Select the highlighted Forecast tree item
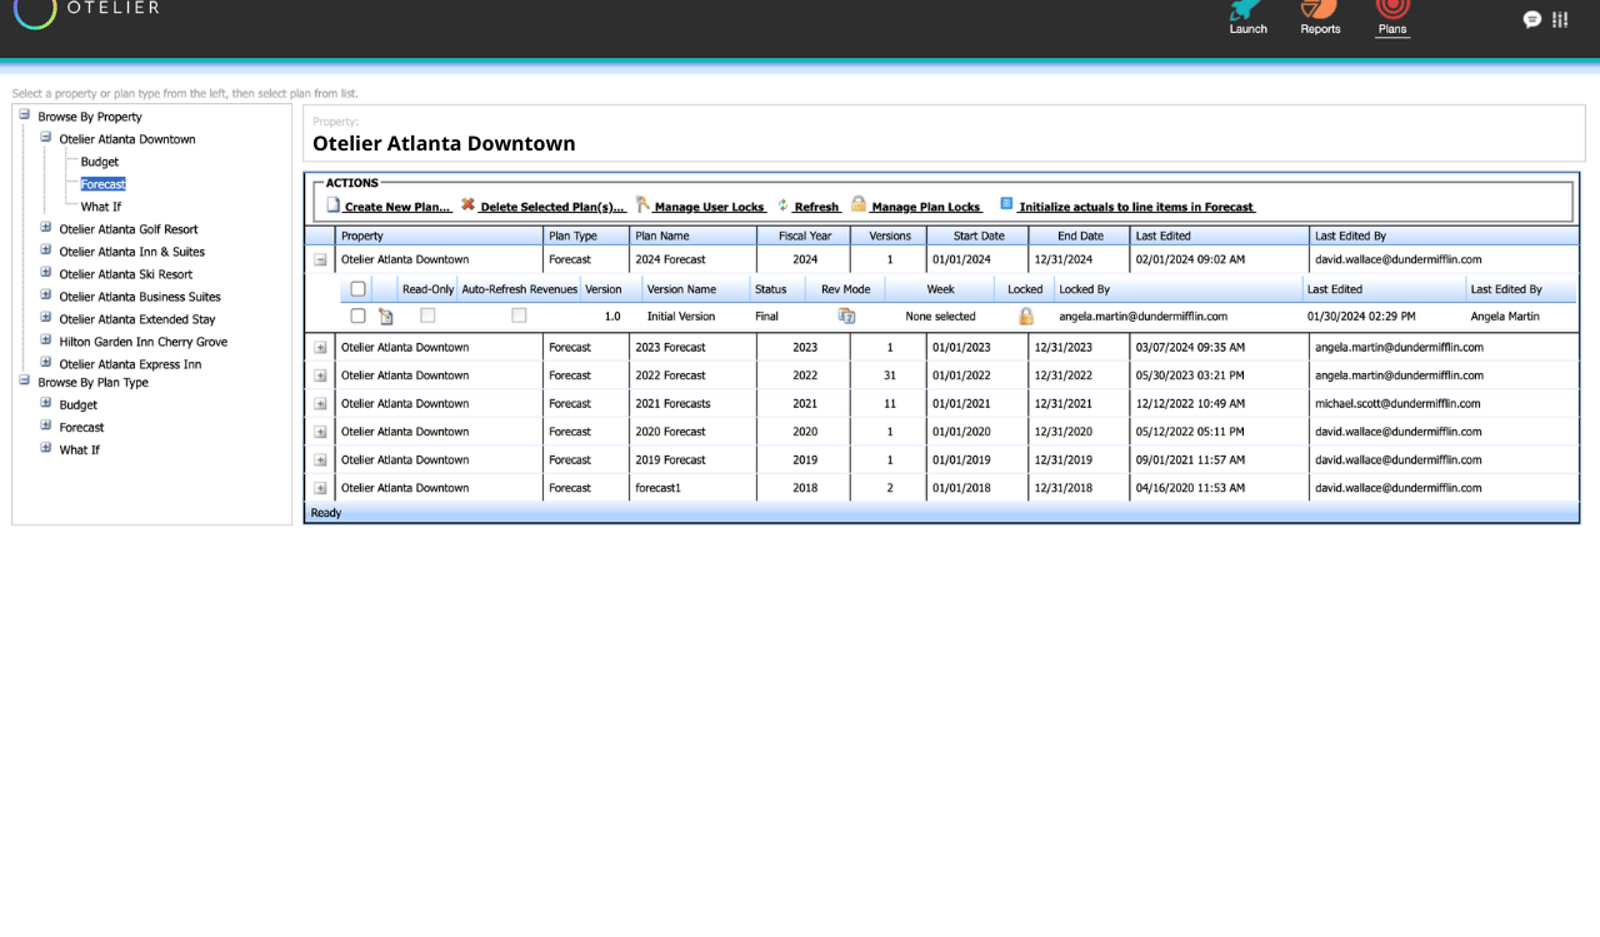 click(x=103, y=184)
